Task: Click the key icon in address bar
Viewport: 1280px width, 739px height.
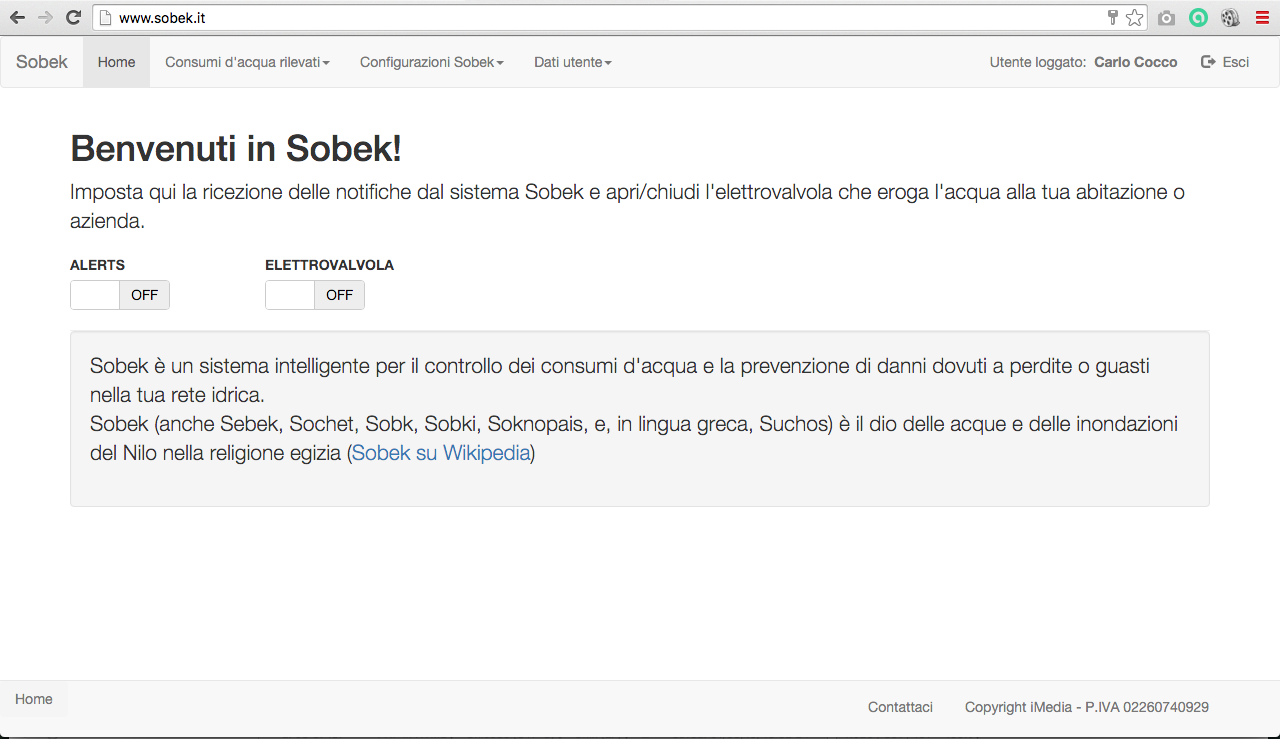Action: pos(1112,17)
